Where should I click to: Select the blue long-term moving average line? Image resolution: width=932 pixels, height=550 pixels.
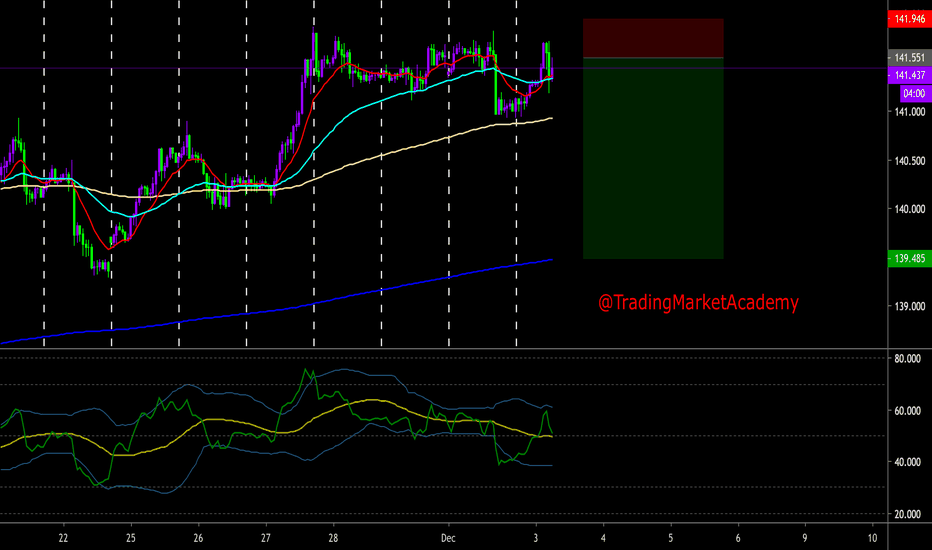coord(276,309)
